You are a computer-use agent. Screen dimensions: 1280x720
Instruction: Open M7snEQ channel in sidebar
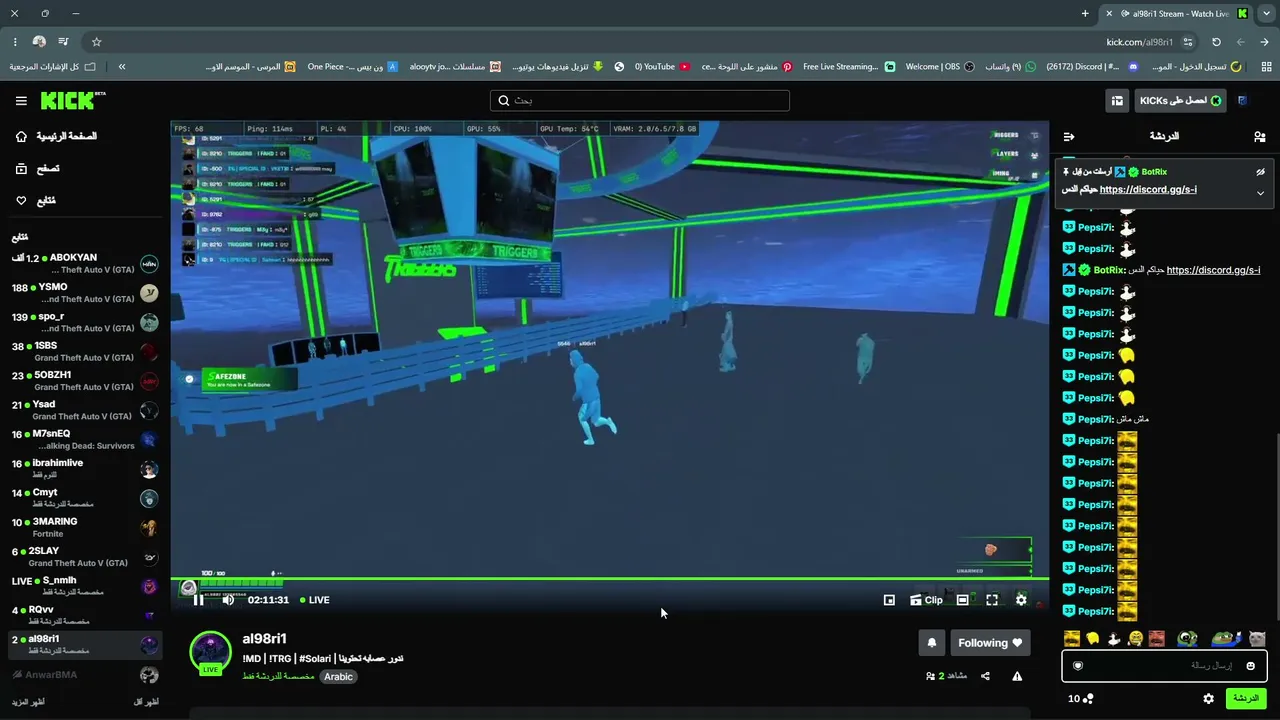click(85, 440)
